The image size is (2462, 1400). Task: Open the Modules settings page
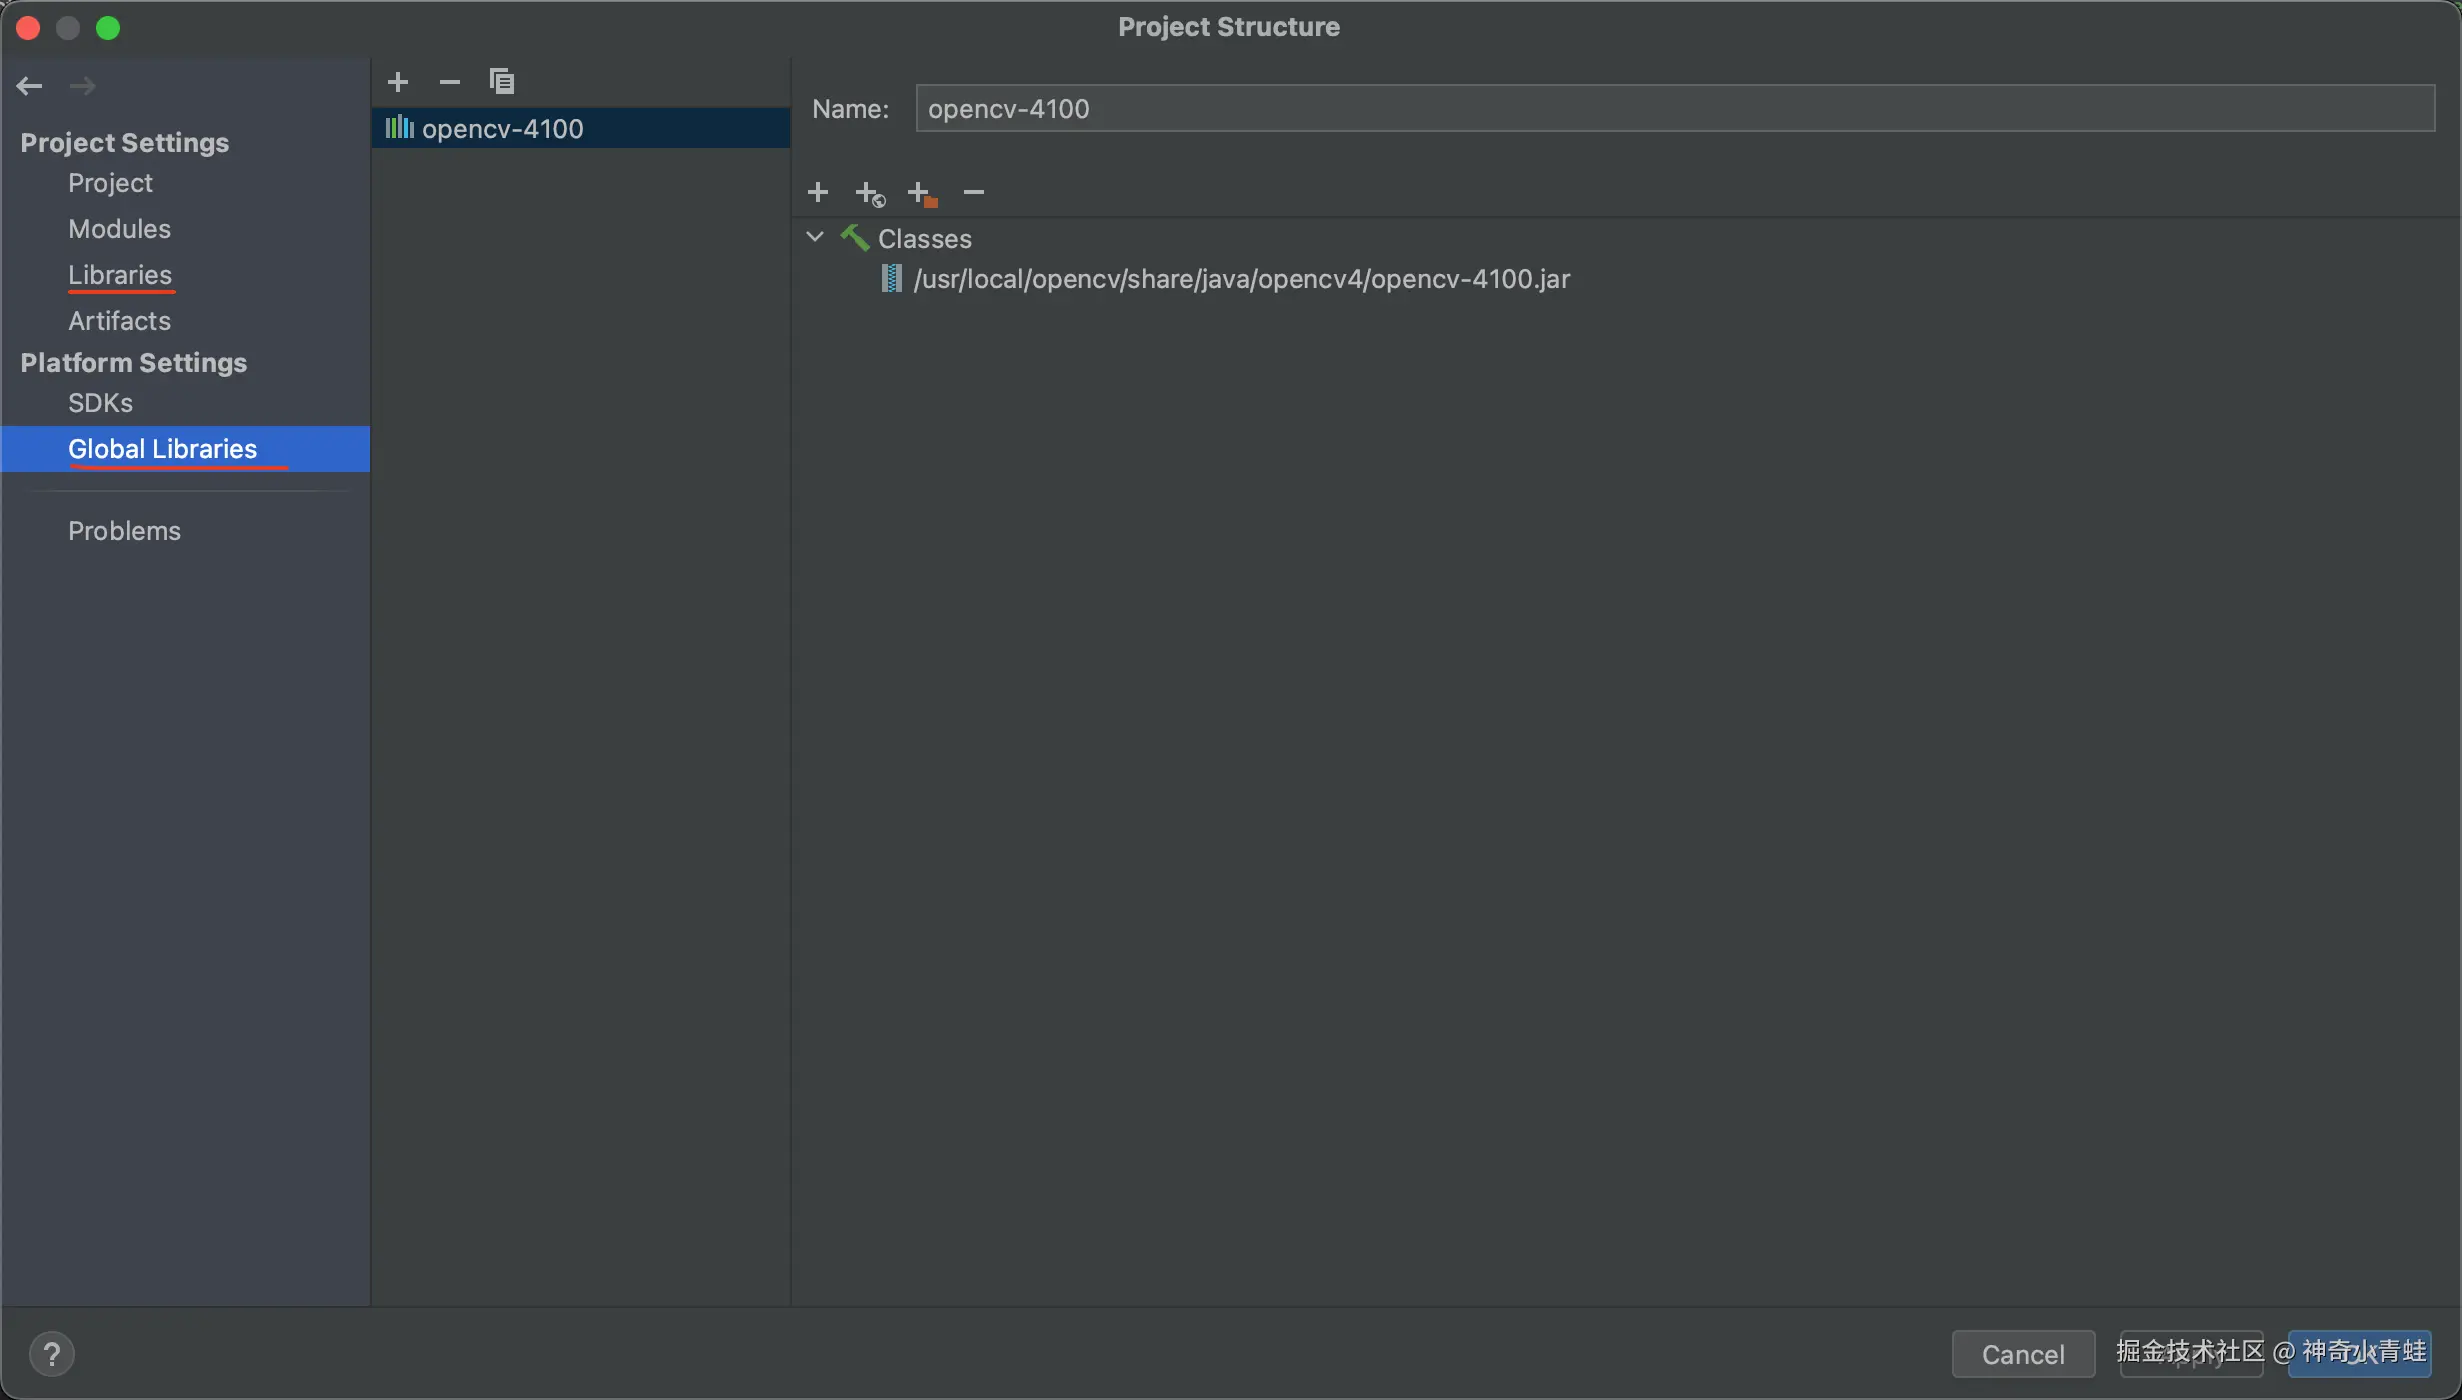pyautogui.click(x=119, y=229)
